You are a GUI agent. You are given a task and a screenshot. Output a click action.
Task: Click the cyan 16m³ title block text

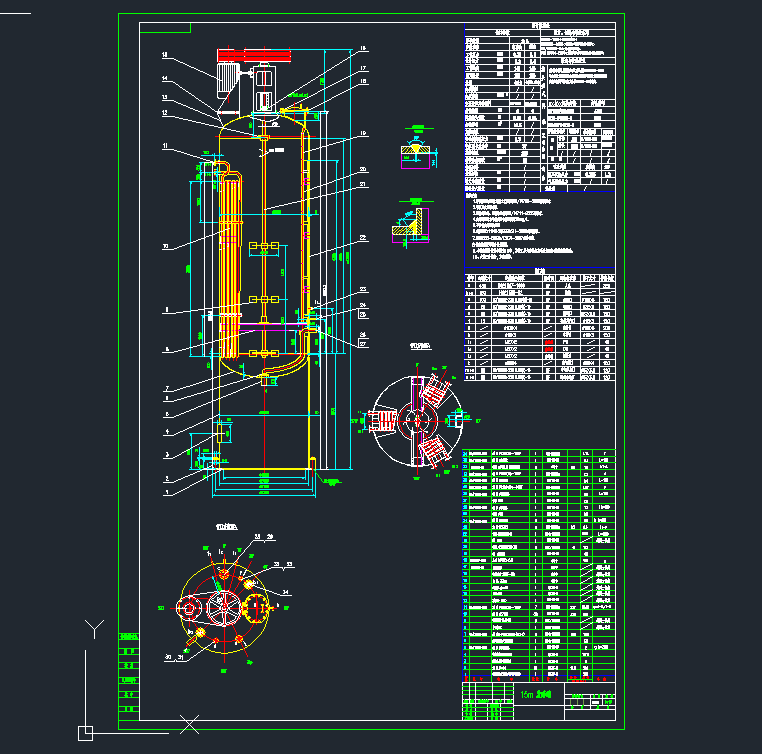pos(527,693)
